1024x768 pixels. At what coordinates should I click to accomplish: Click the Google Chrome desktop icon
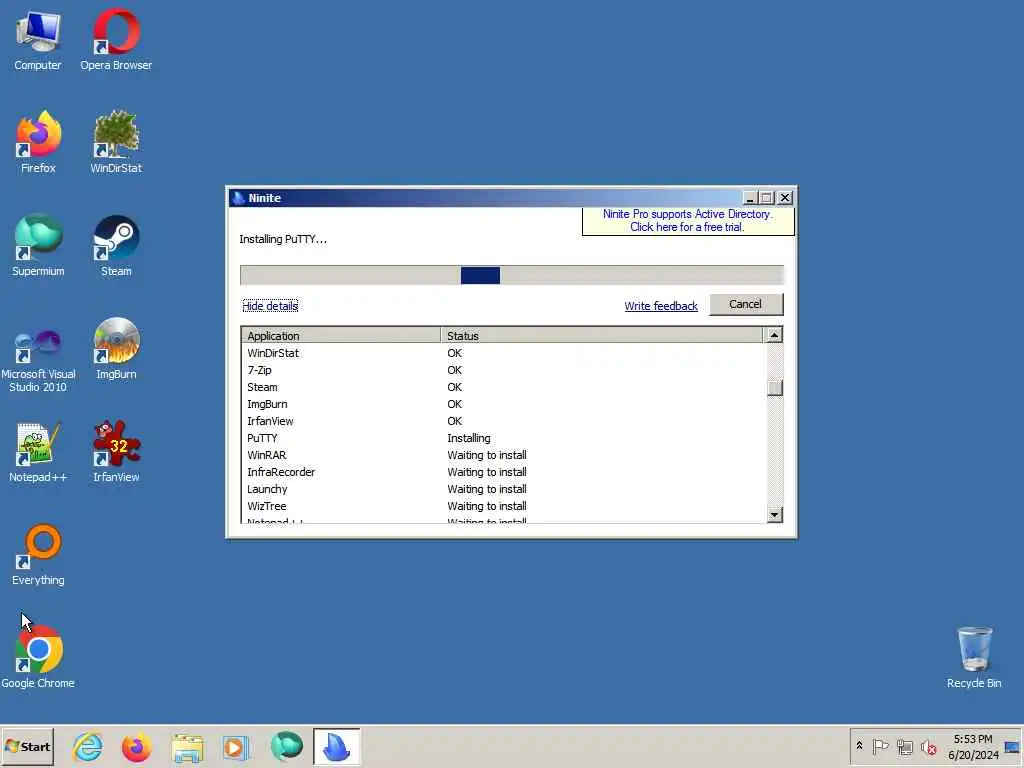pyautogui.click(x=38, y=659)
